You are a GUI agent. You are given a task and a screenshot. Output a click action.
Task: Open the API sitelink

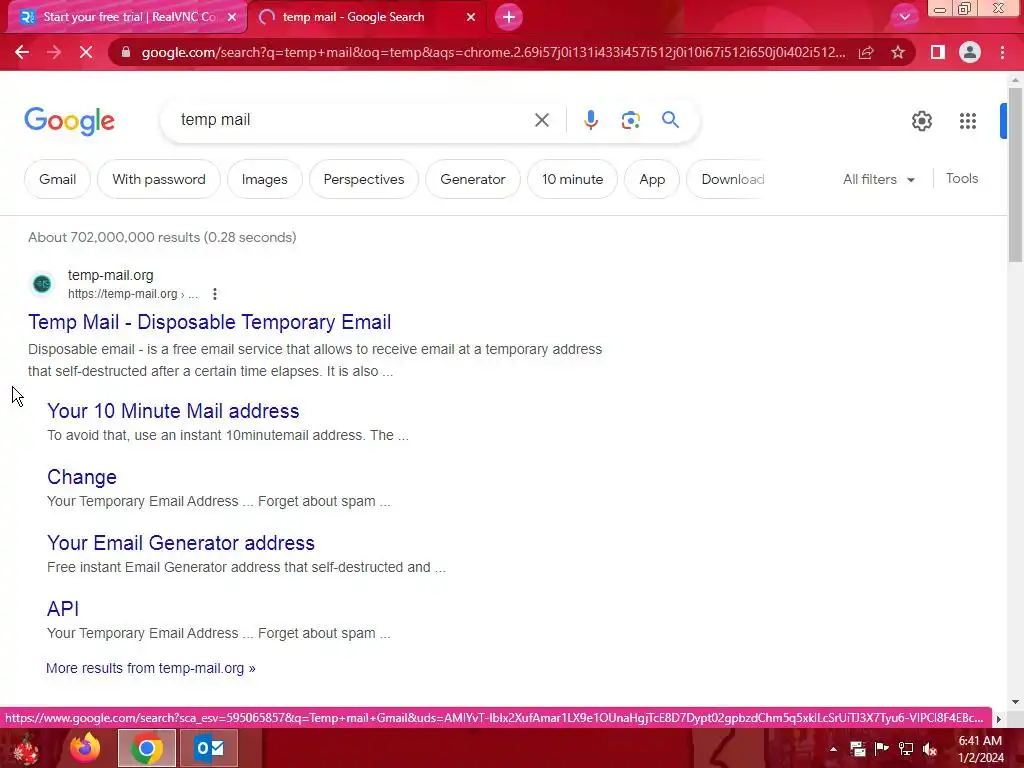pos(63,609)
